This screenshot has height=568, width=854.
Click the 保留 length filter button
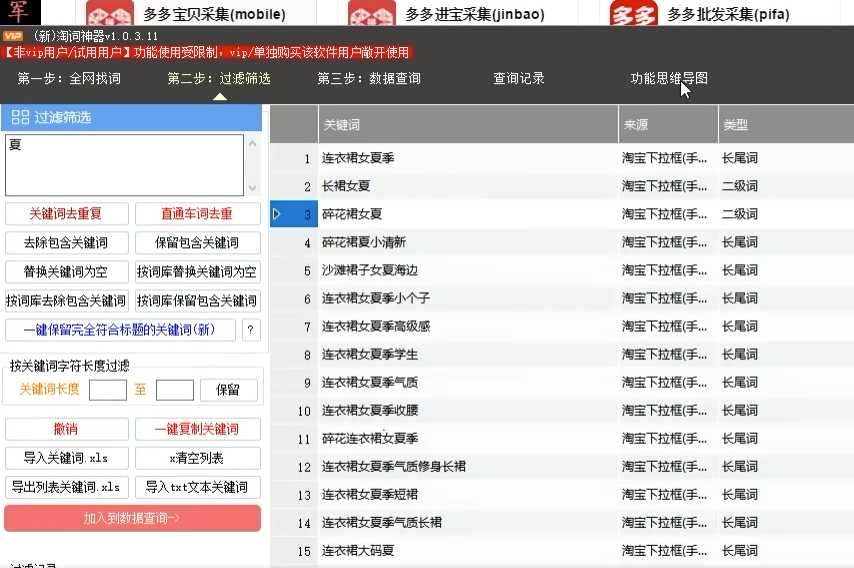[x=229, y=390]
